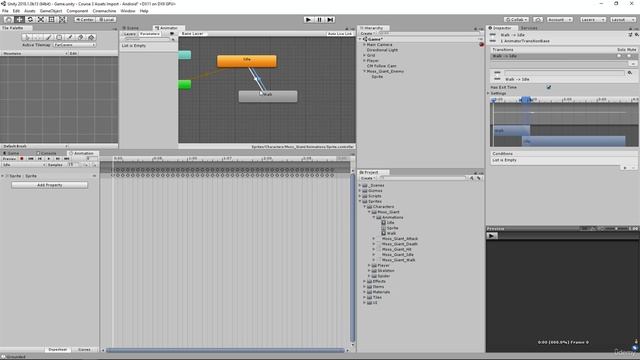The height and width of the screenshot is (360, 640).
Task: Toggle Has Exit Time checkbox
Action: point(549,87)
